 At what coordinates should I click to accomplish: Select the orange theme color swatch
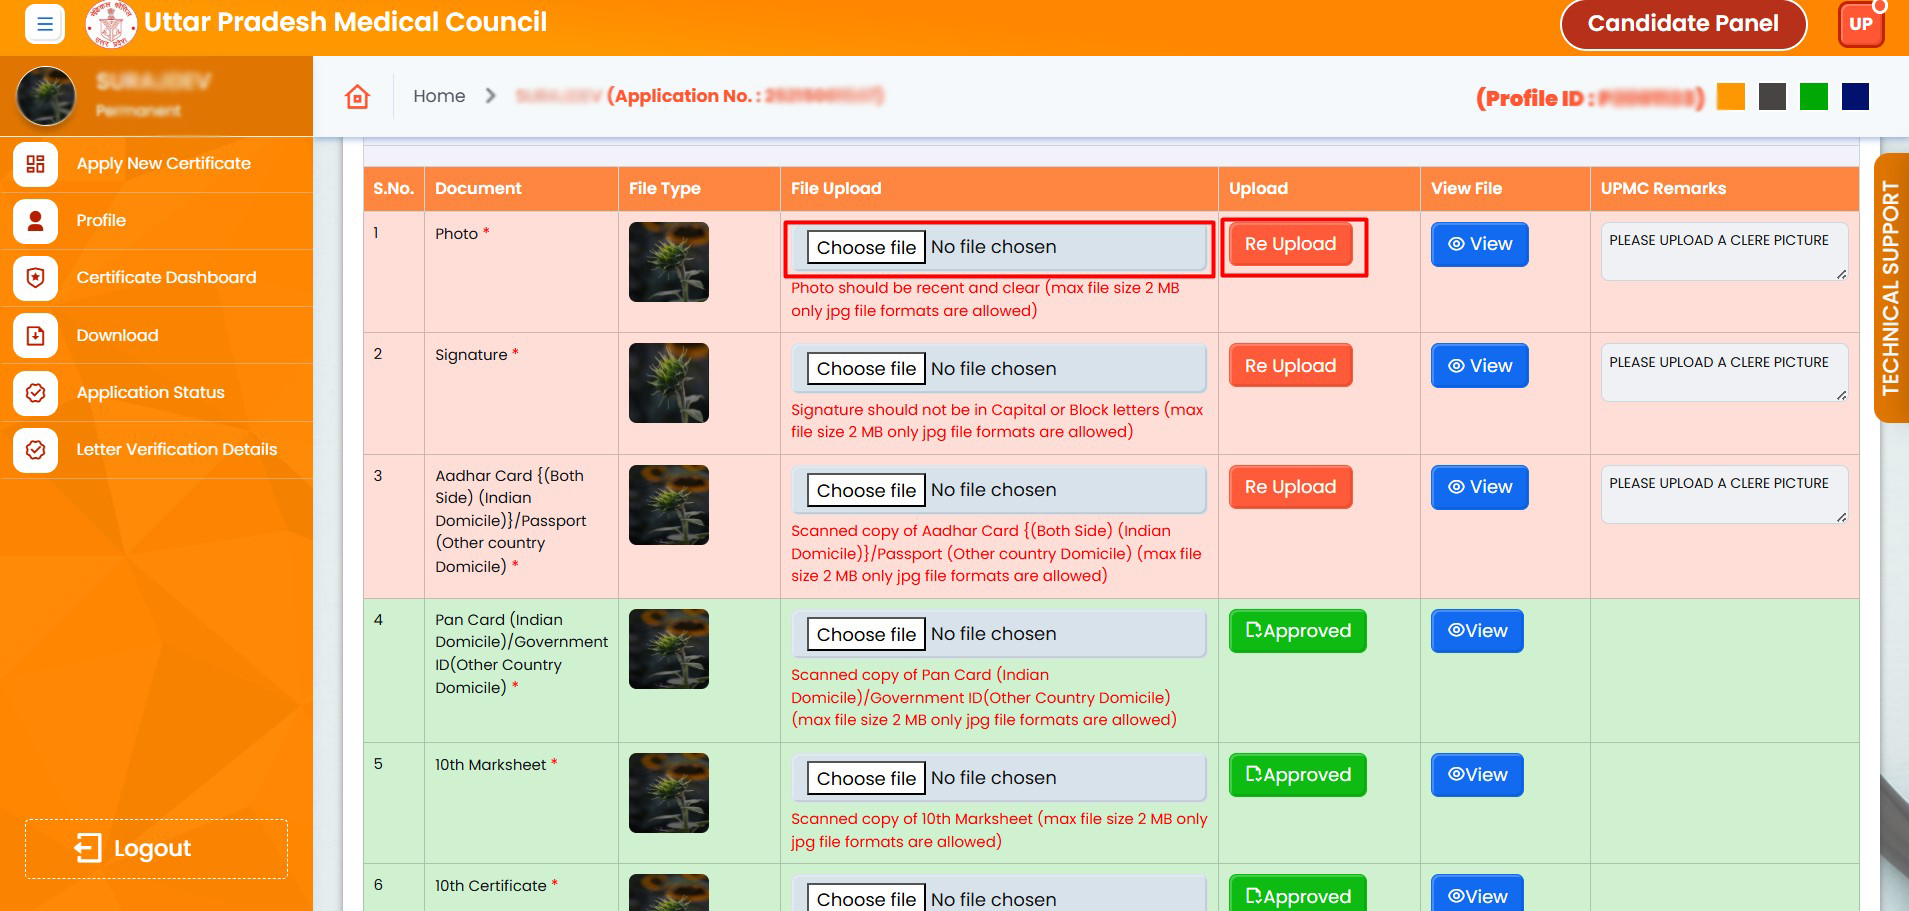(1730, 97)
